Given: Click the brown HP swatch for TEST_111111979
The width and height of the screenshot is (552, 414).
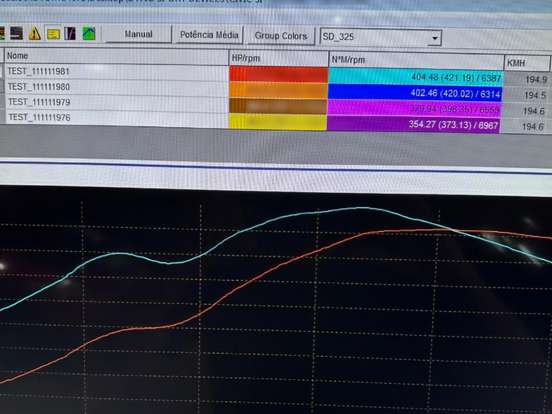Looking at the screenshot, I should [278, 106].
